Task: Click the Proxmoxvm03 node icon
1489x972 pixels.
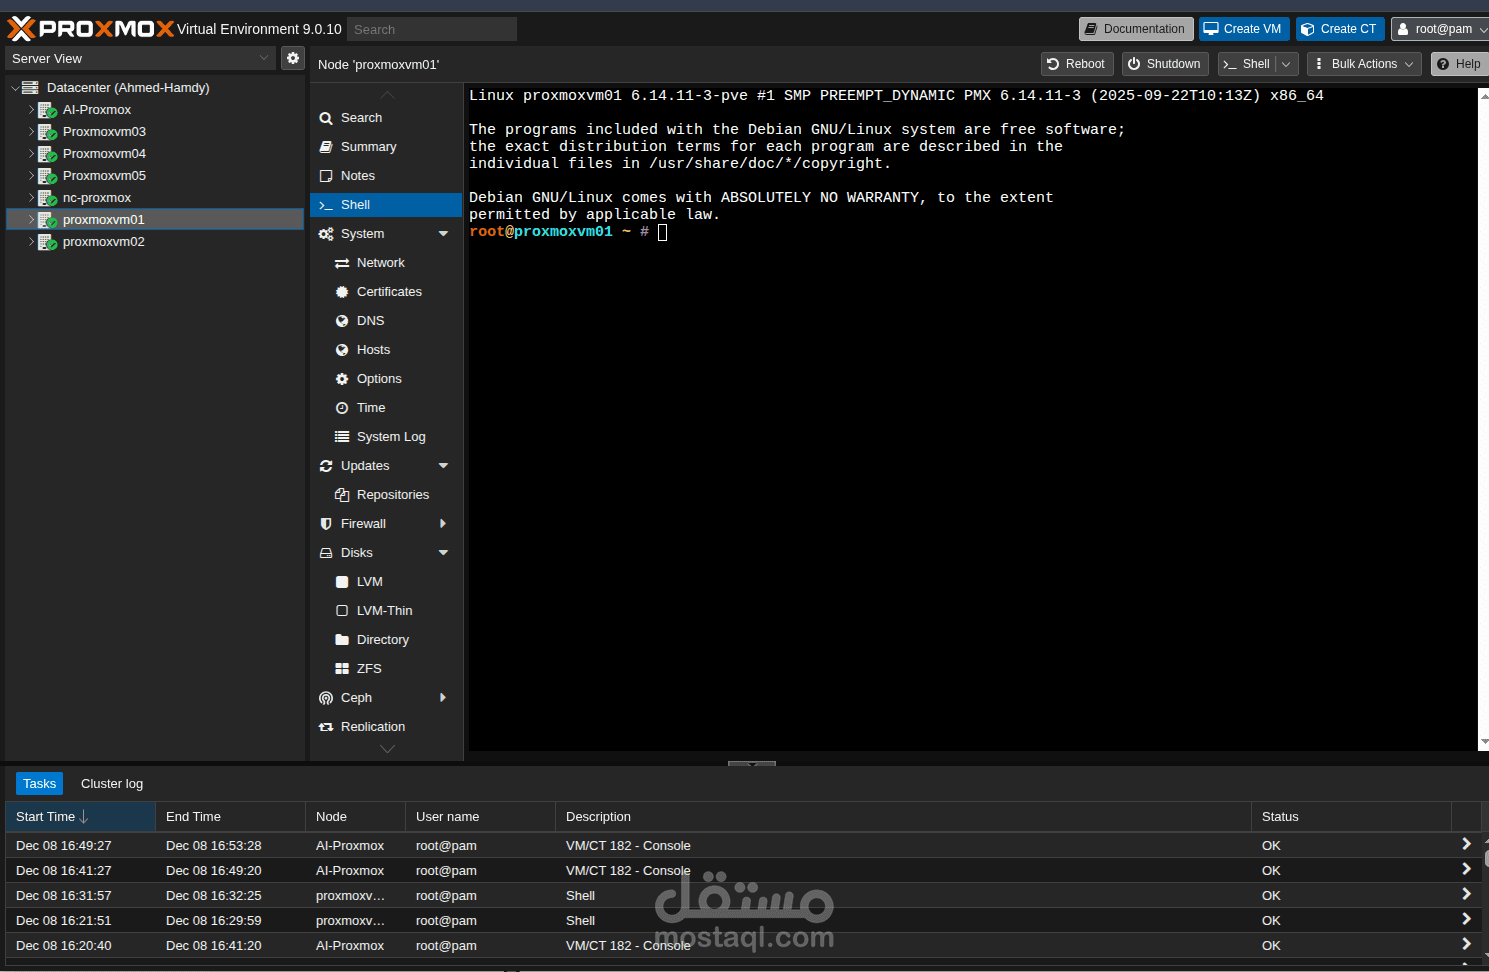Action: [47, 132]
